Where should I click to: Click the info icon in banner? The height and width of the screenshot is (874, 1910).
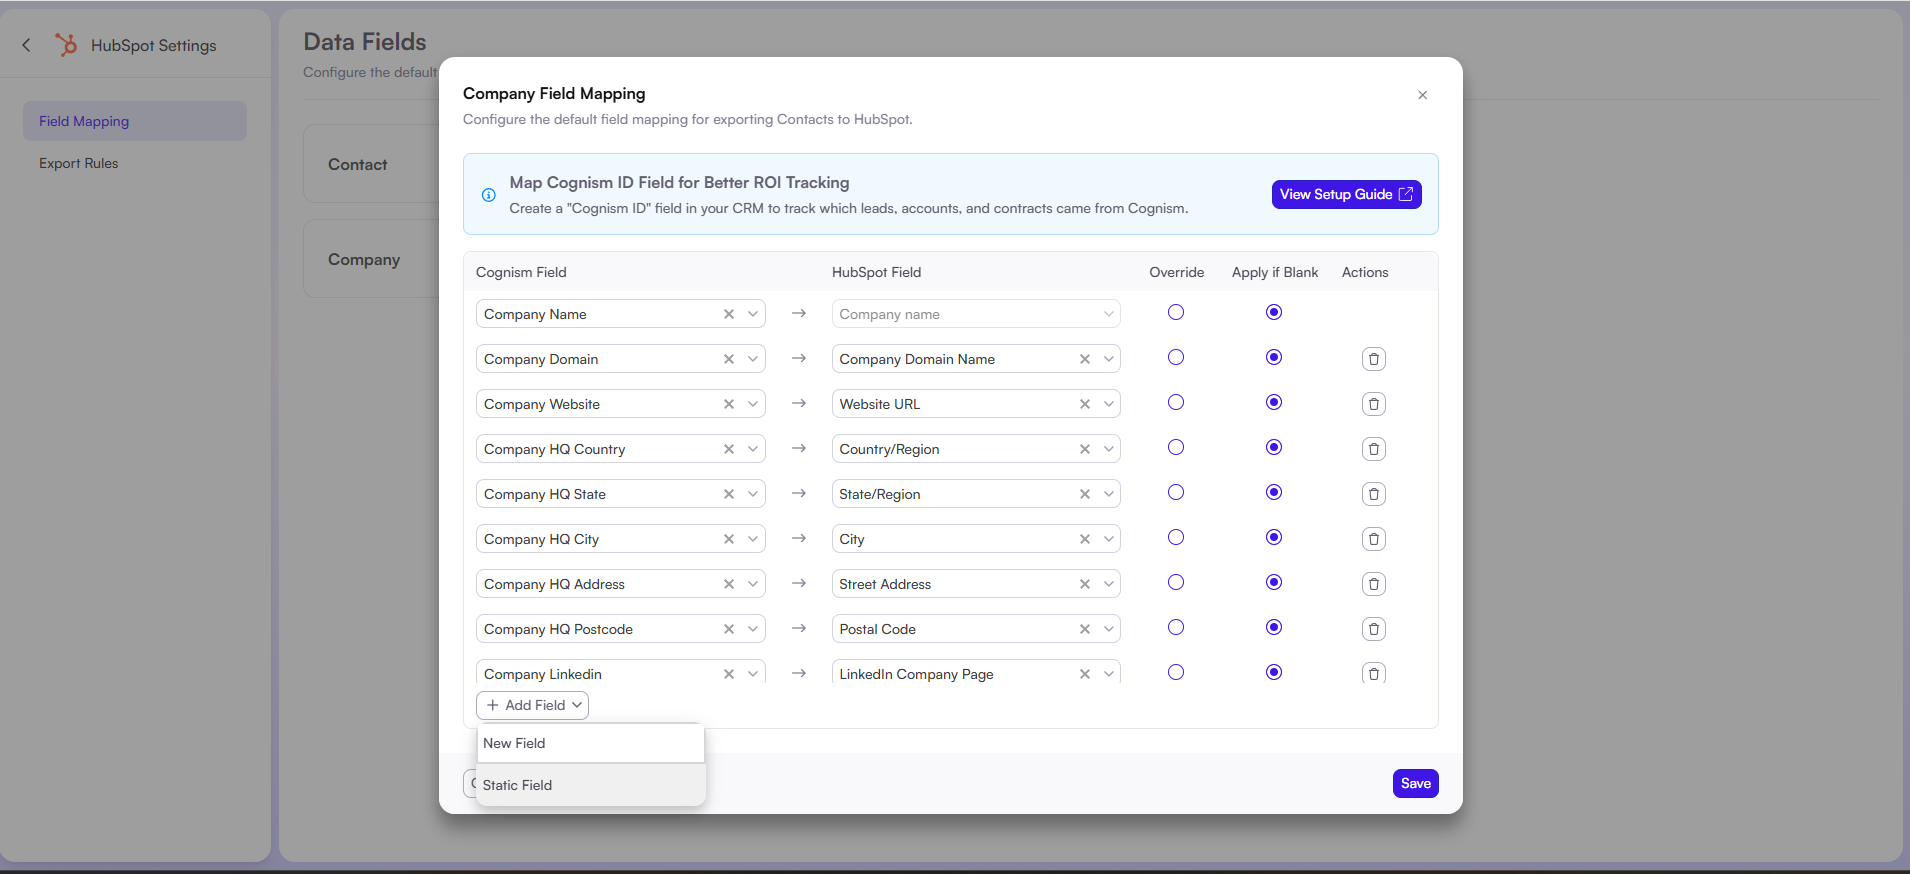pyautogui.click(x=489, y=195)
